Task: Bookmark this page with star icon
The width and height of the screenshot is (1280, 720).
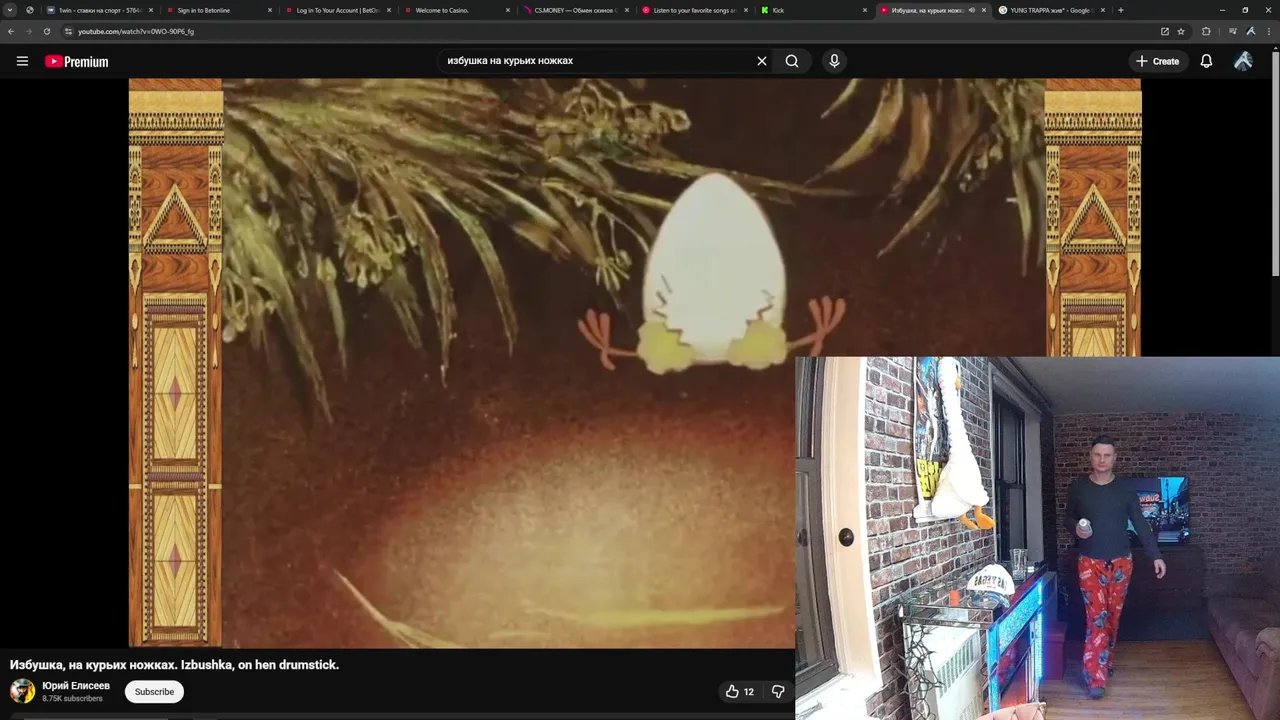Action: pyautogui.click(x=1181, y=31)
